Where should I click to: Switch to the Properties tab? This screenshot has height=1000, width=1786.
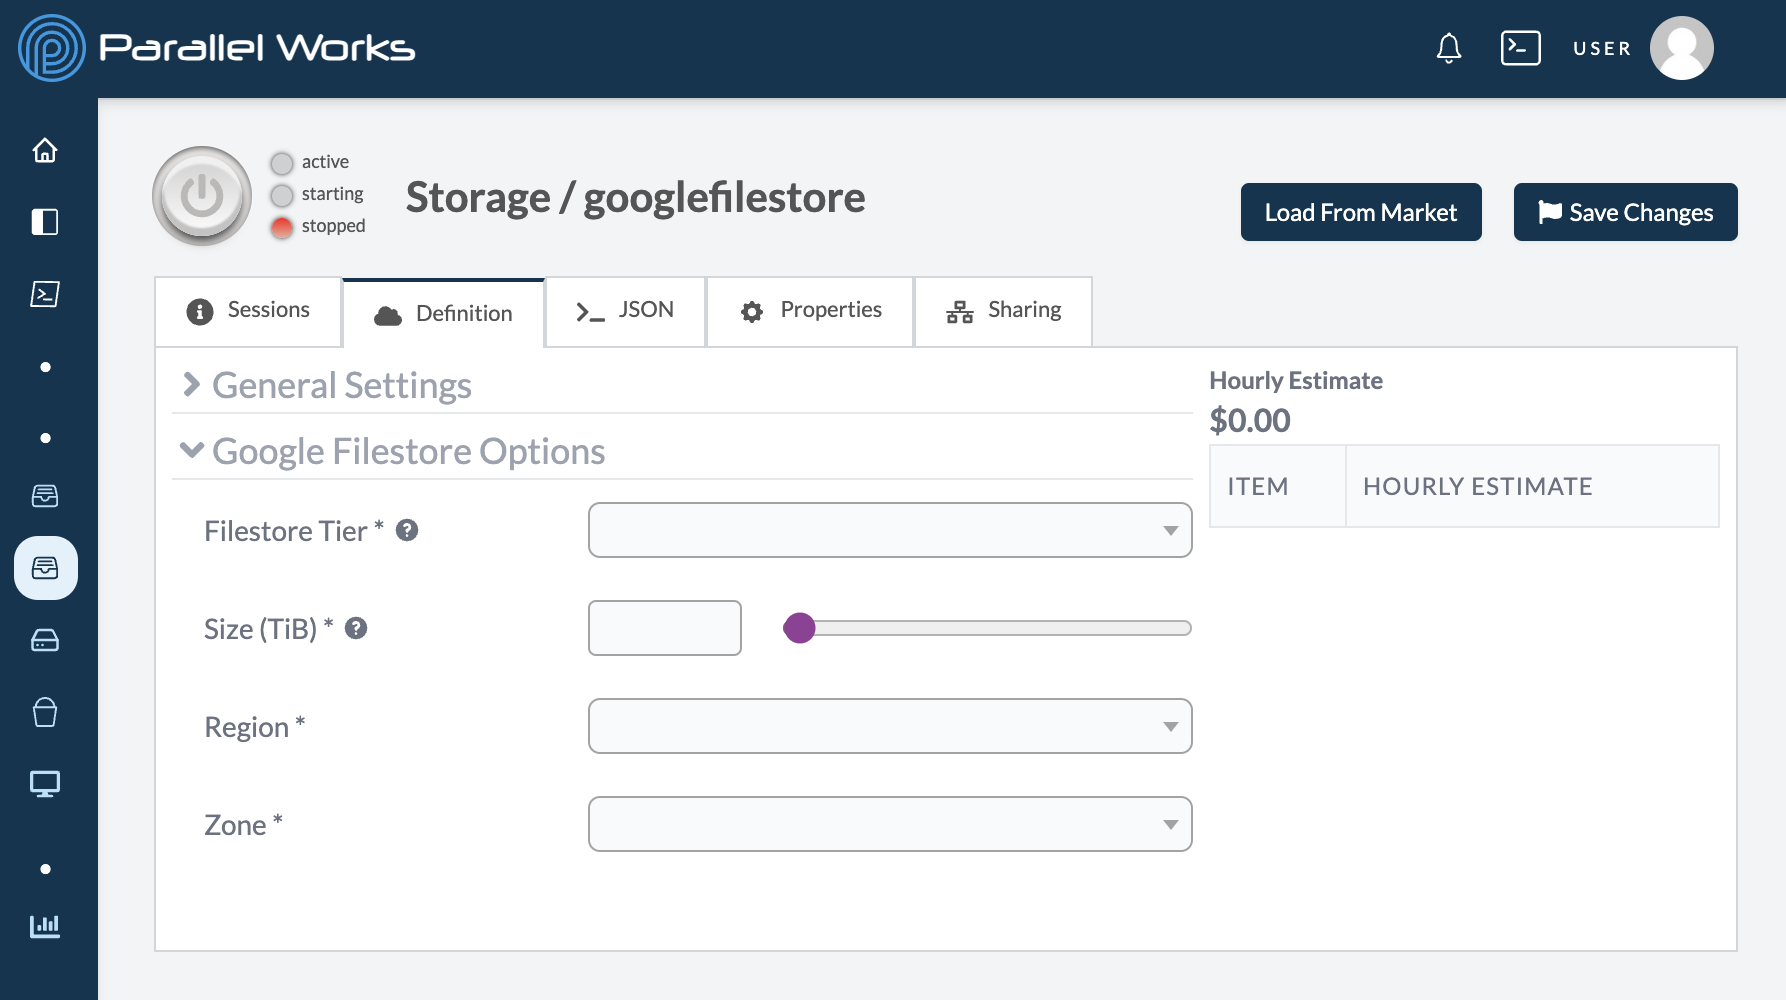(810, 311)
